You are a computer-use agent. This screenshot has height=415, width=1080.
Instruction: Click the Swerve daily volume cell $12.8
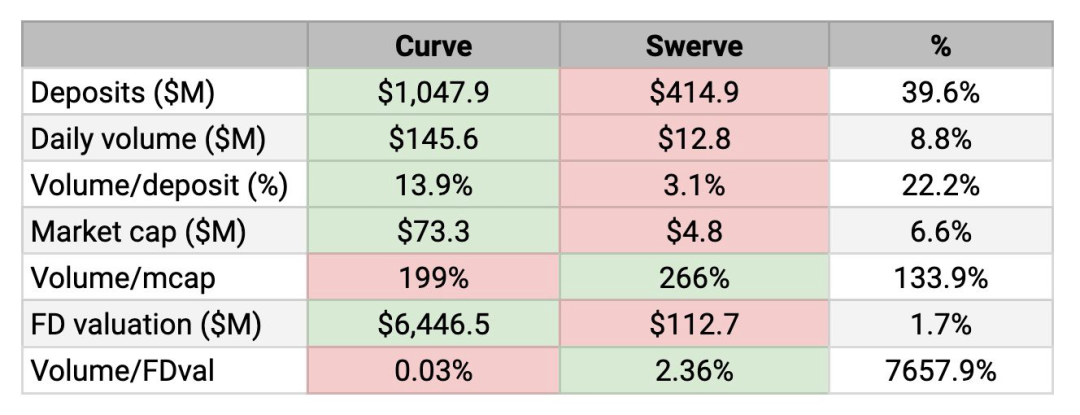click(x=694, y=138)
